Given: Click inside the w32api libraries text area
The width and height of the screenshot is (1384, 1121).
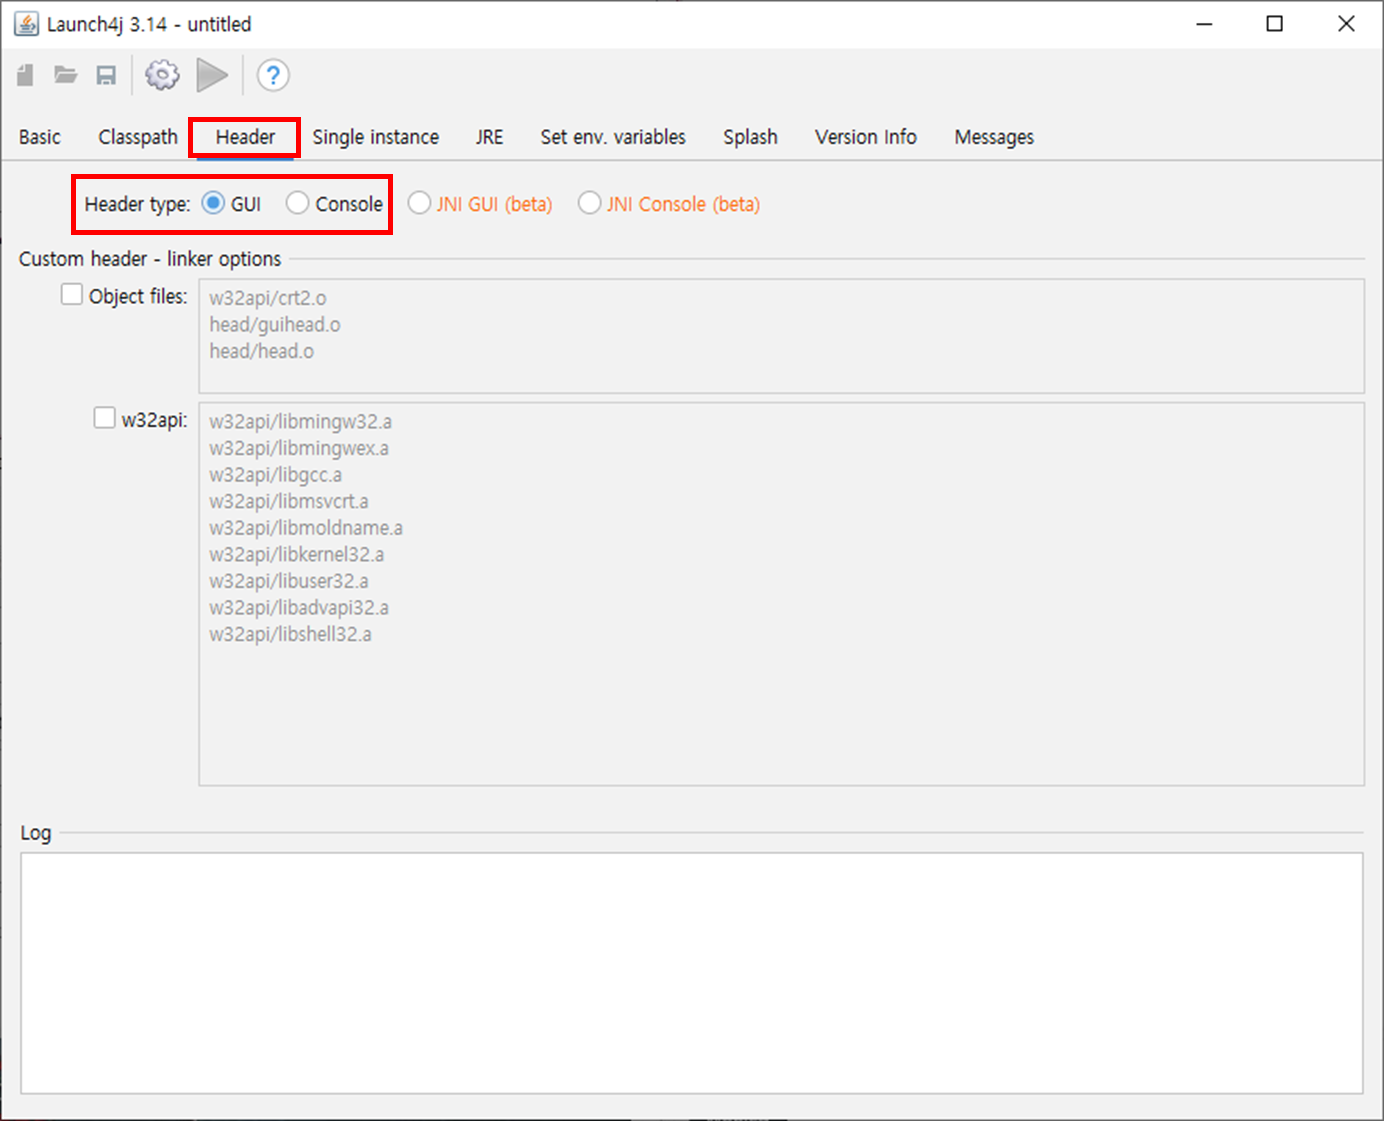Looking at the screenshot, I should 781,594.
